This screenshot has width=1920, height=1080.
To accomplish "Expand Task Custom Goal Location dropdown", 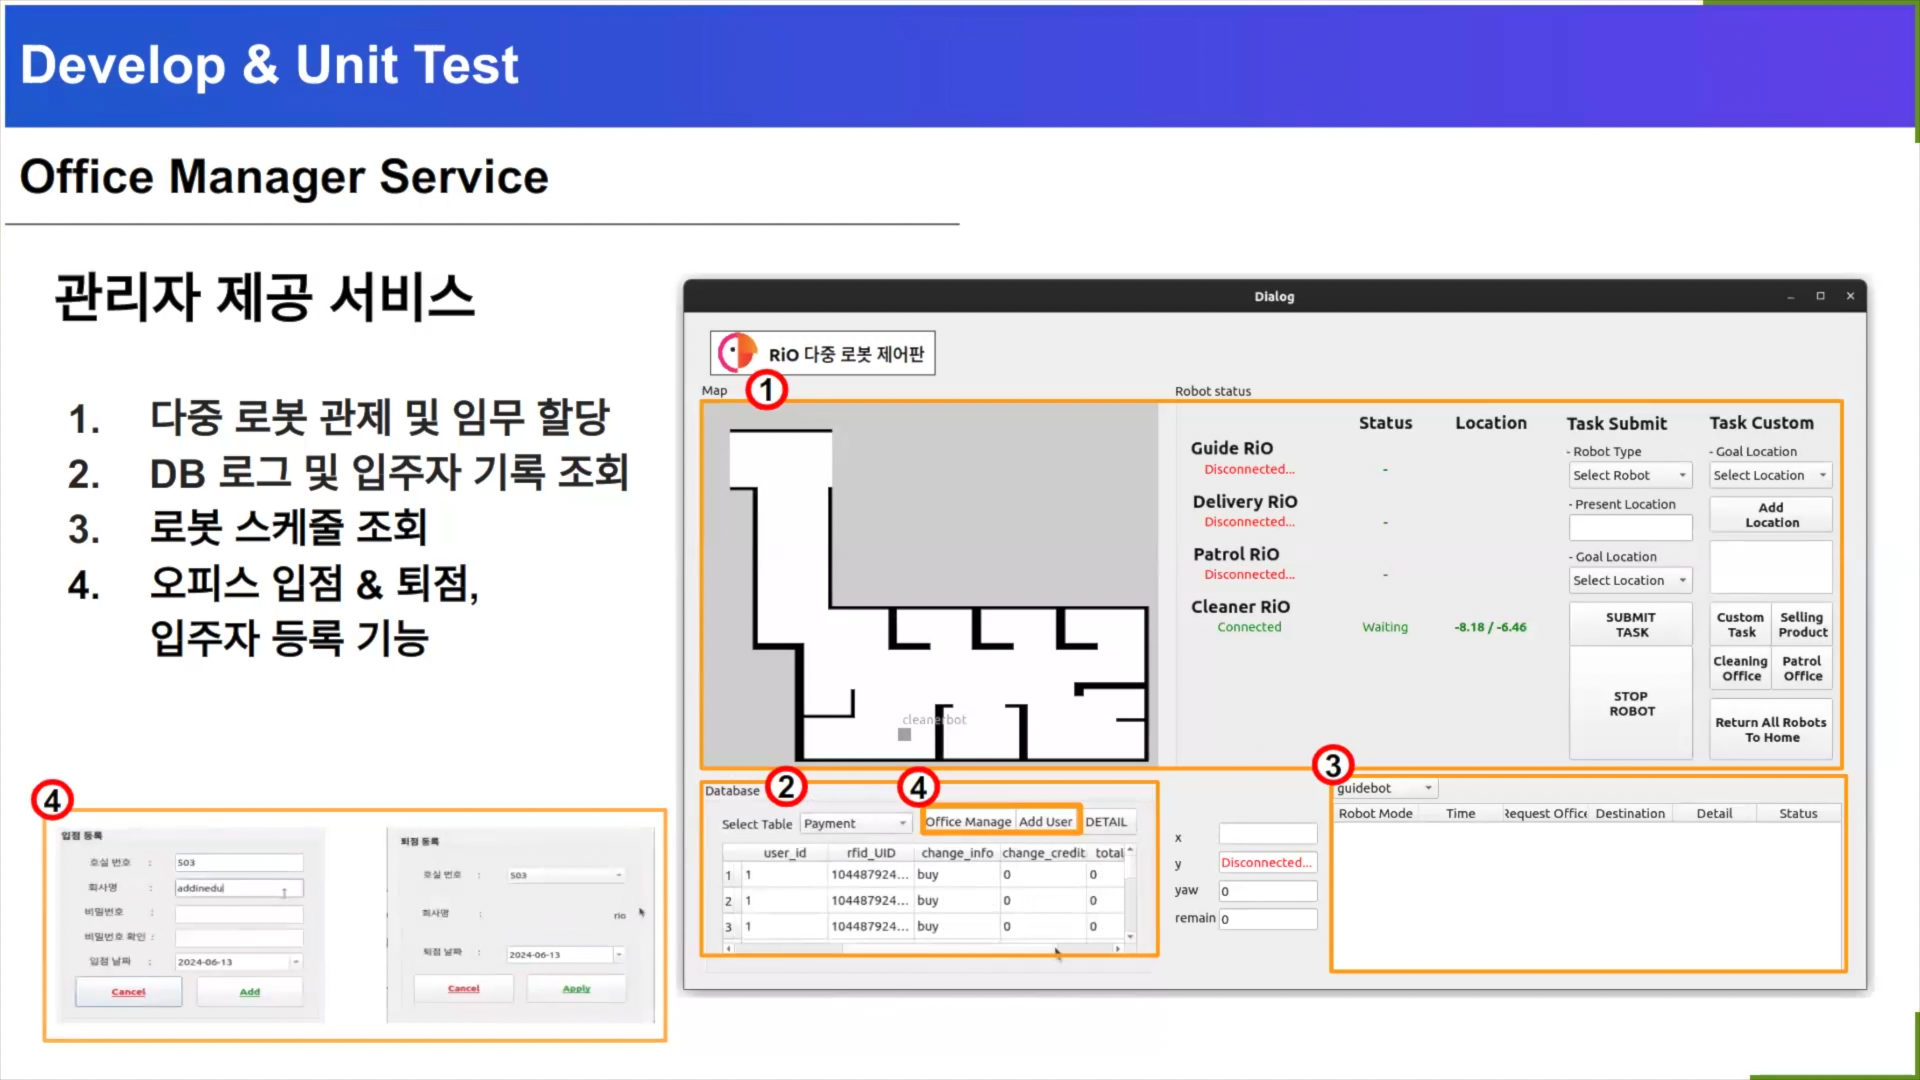I will pyautogui.click(x=1770, y=475).
